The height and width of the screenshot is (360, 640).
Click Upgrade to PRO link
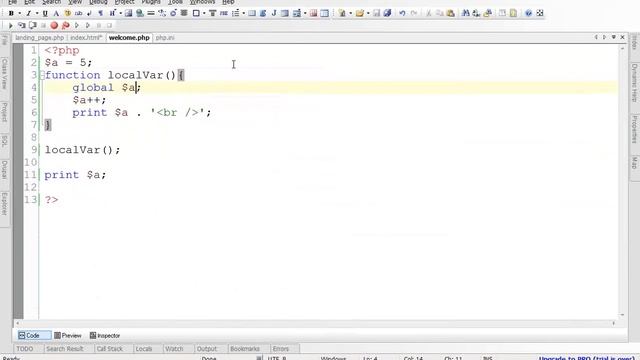587,358
